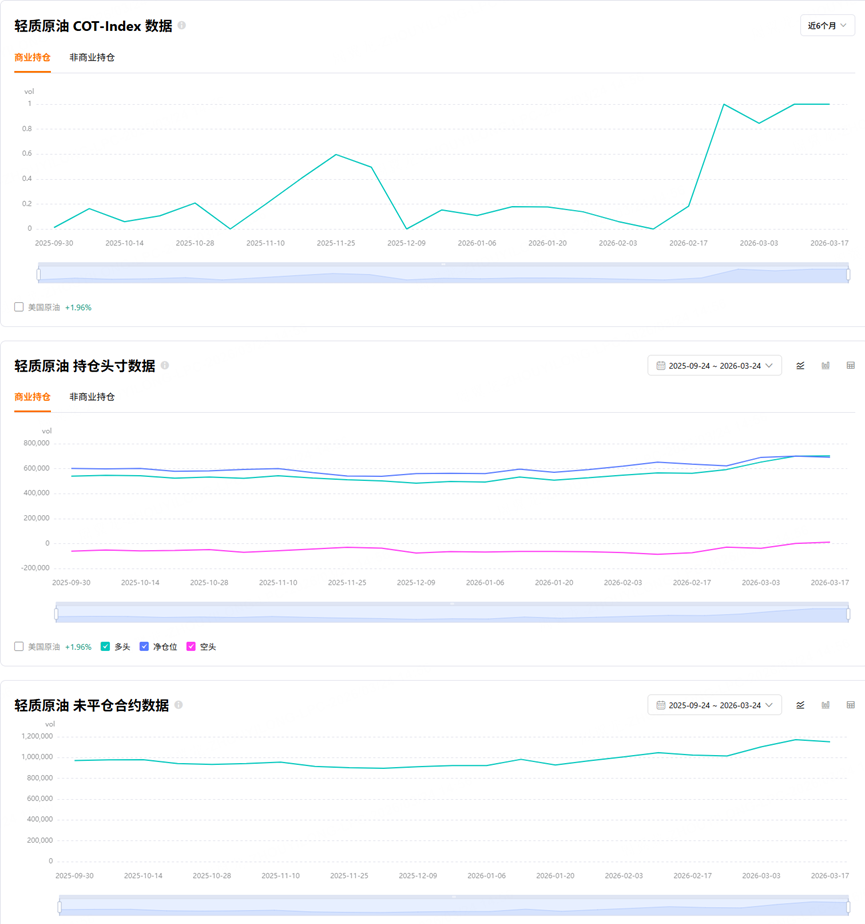Open date range picker in 未平仓合约 section
Viewport: 865px width, 924px height.
pos(714,705)
